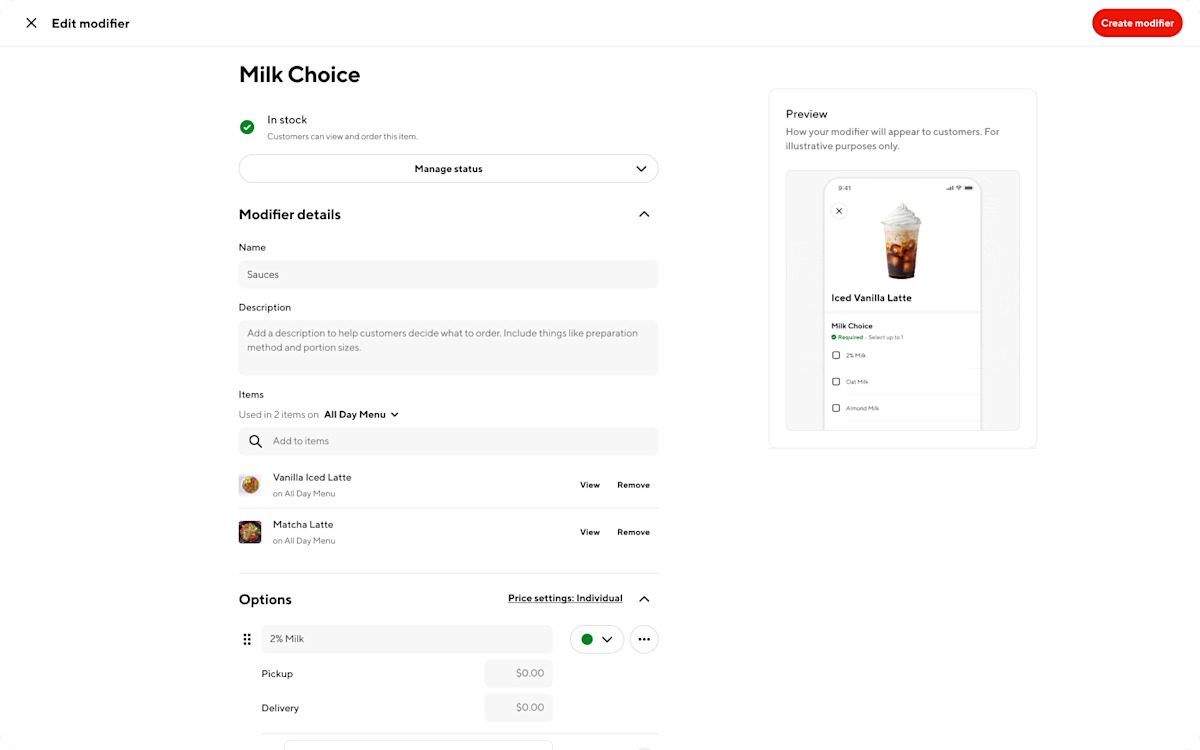The height and width of the screenshot is (750, 1200).
Task: Click the Description text area
Action: [448, 347]
